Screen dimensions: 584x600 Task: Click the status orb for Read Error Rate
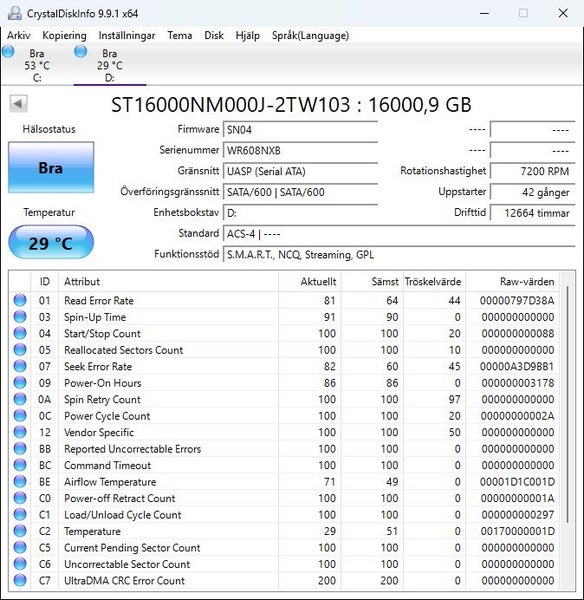click(x=20, y=300)
